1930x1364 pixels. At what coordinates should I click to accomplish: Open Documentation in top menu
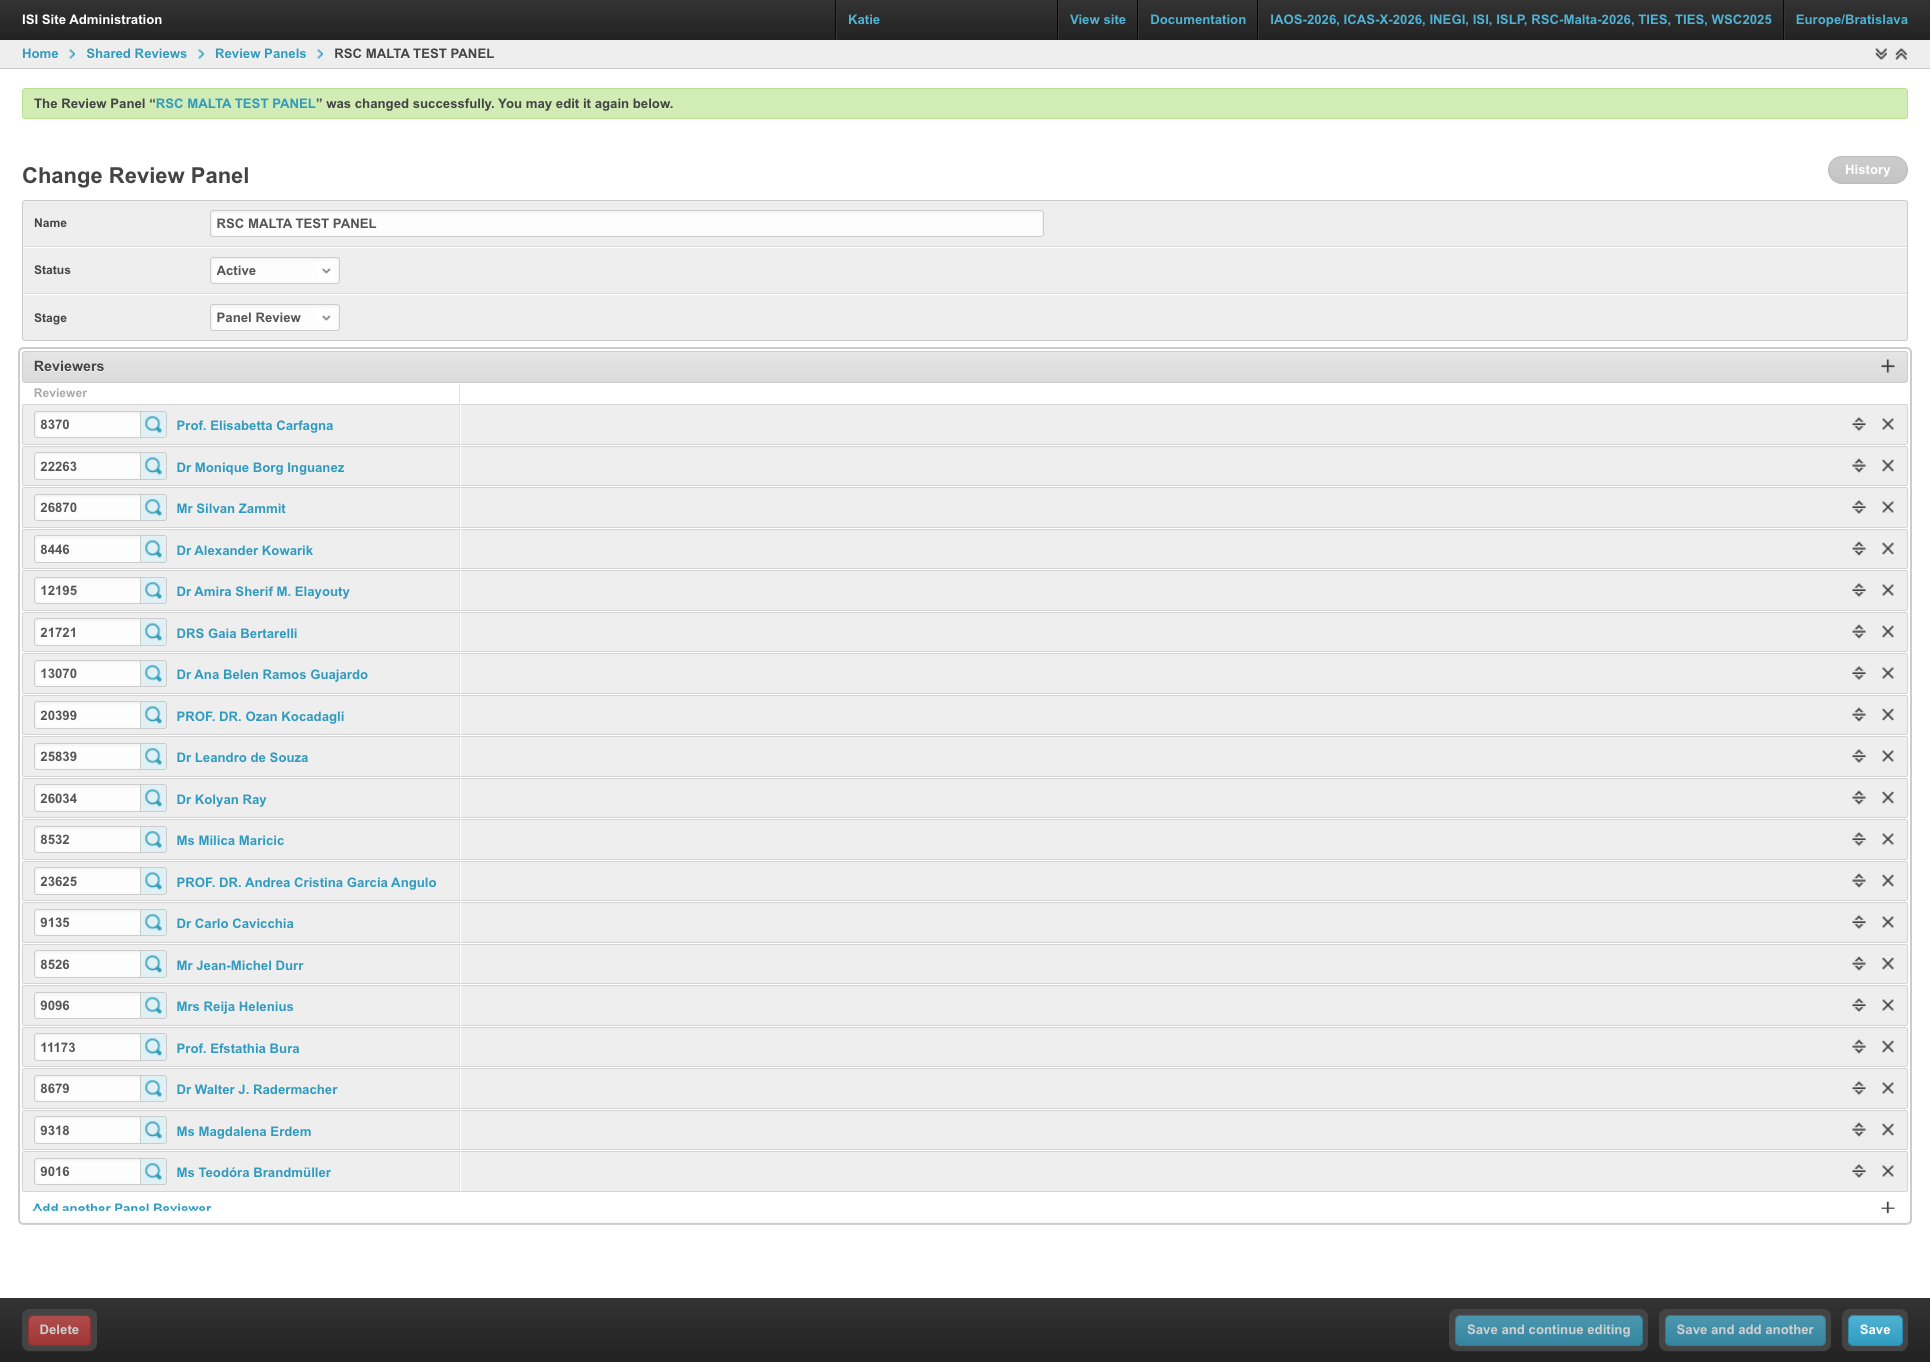(x=1197, y=19)
